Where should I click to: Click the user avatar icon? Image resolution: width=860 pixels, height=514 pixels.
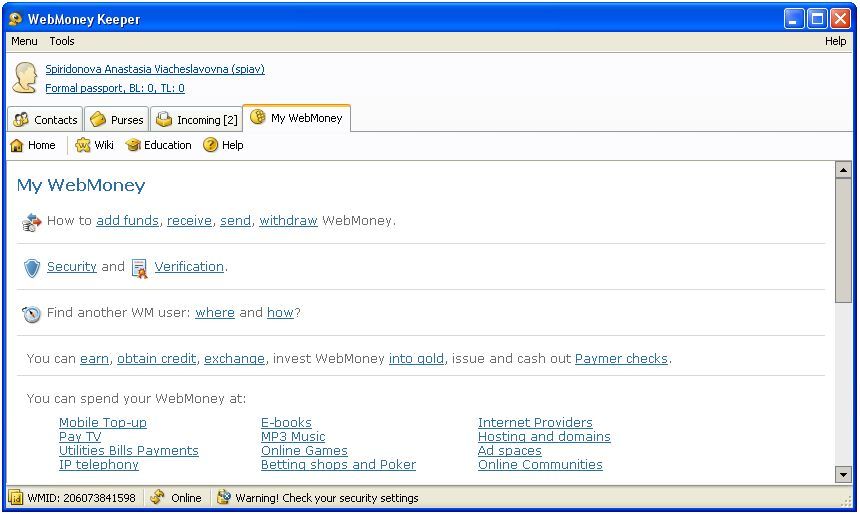(x=25, y=77)
